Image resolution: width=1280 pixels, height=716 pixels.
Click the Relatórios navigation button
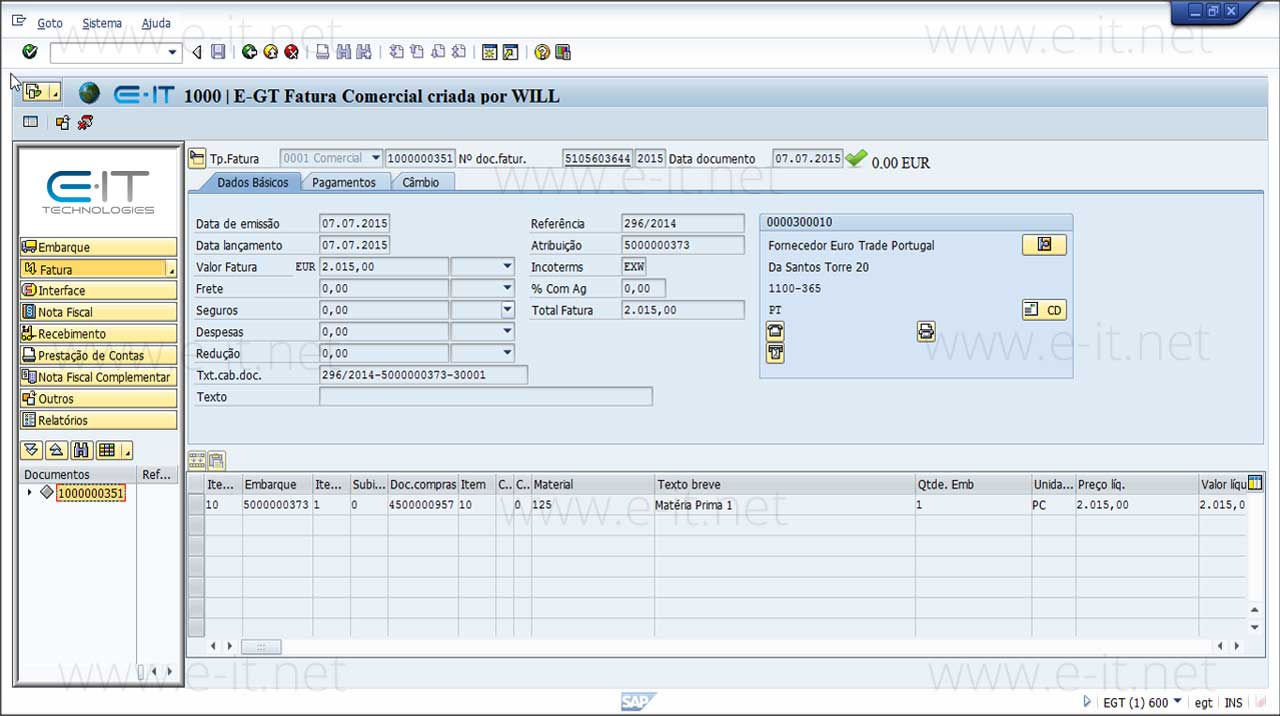click(98, 420)
